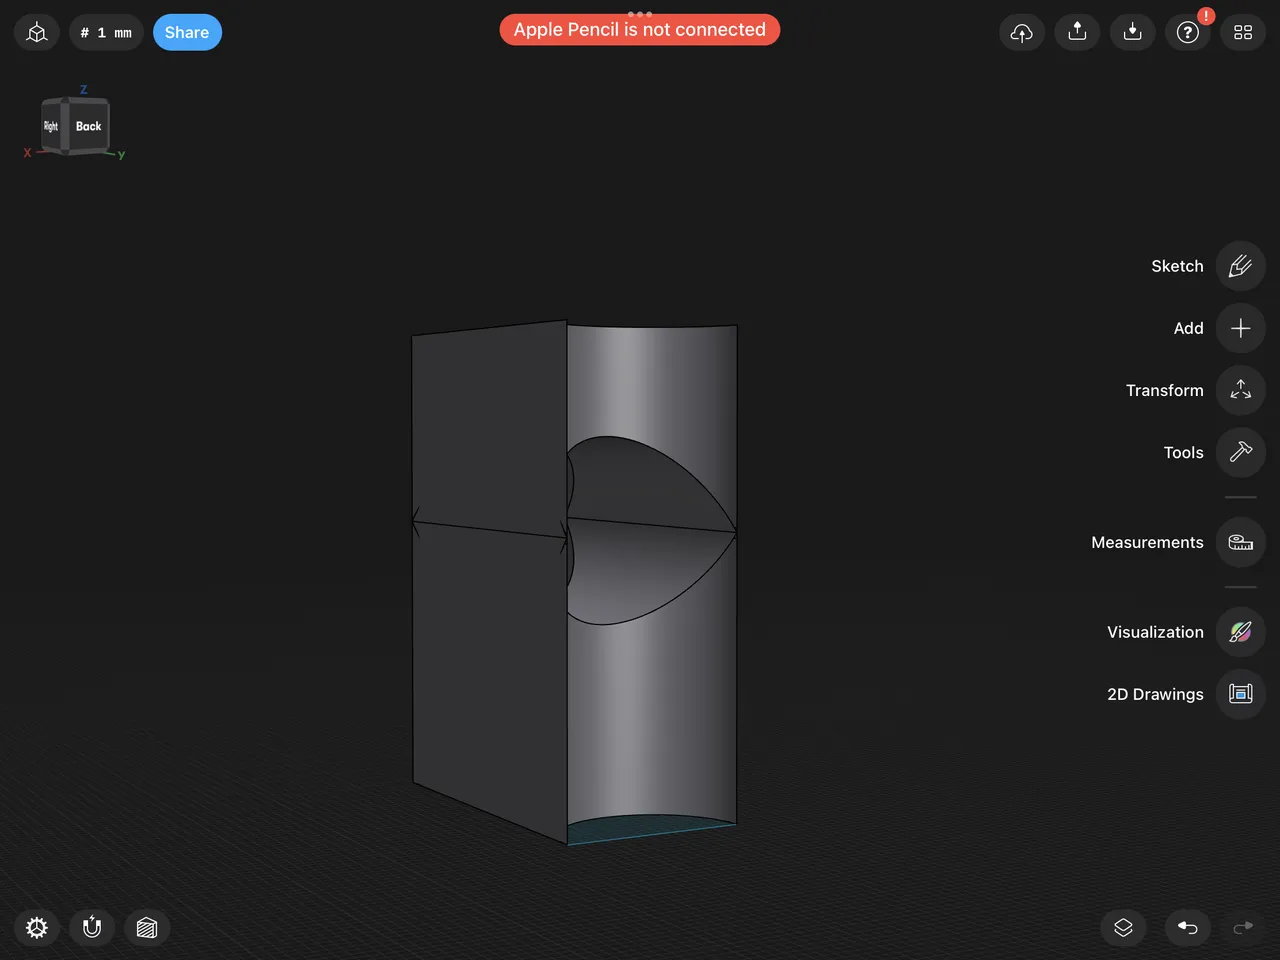The image size is (1280, 960).
Task: Select the Back face of the orientation cube
Action: [x=88, y=126]
